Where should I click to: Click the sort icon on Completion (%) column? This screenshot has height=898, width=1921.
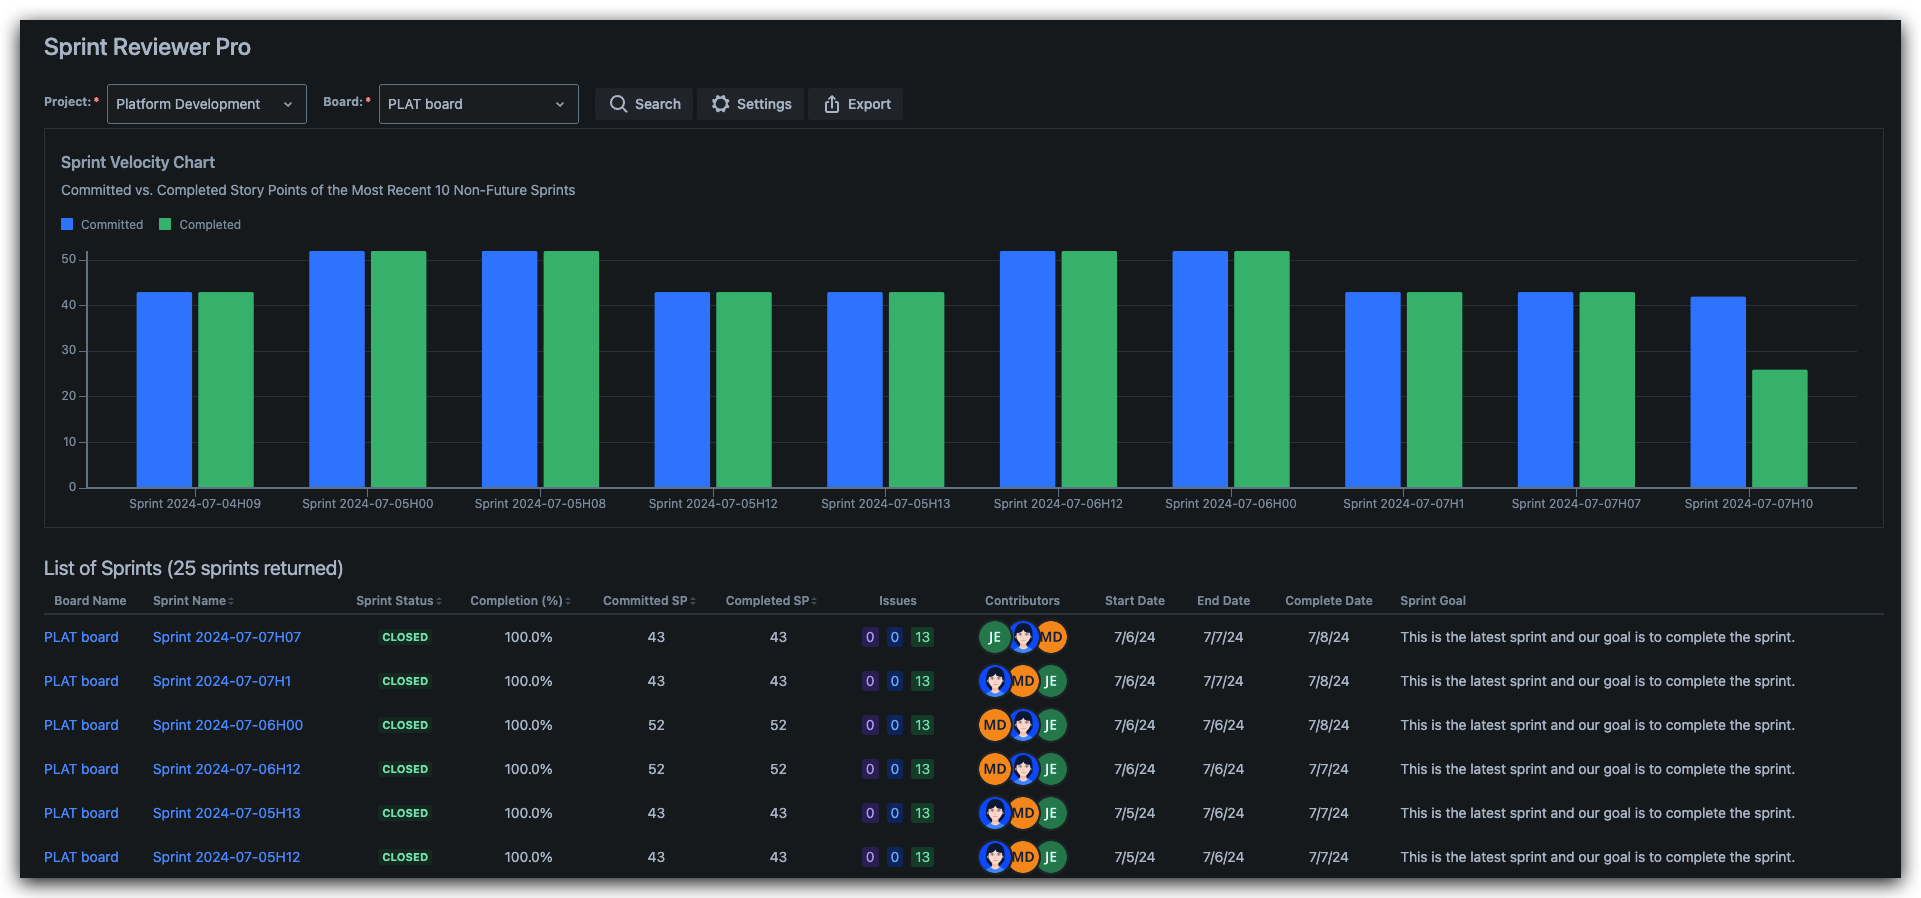[x=568, y=601]
